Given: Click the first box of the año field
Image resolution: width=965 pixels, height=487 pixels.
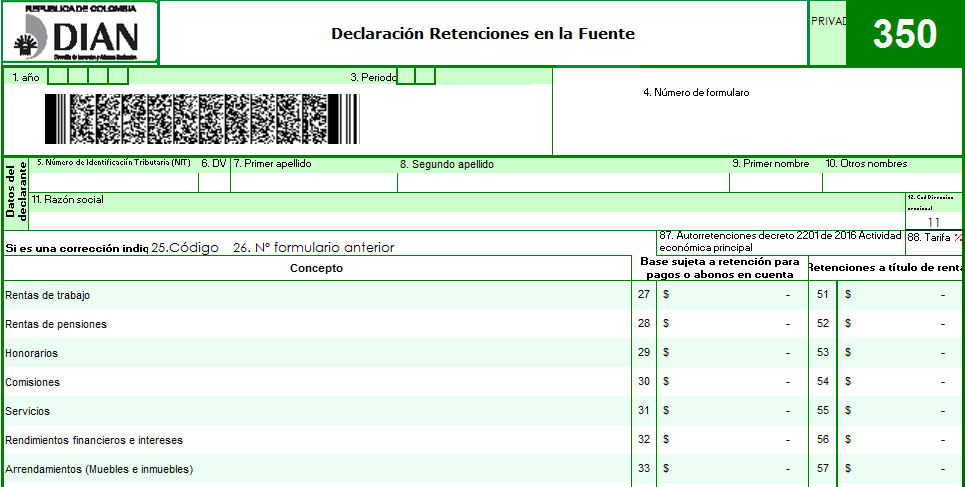Looking at the screenshot, I should tap(58, 76).
